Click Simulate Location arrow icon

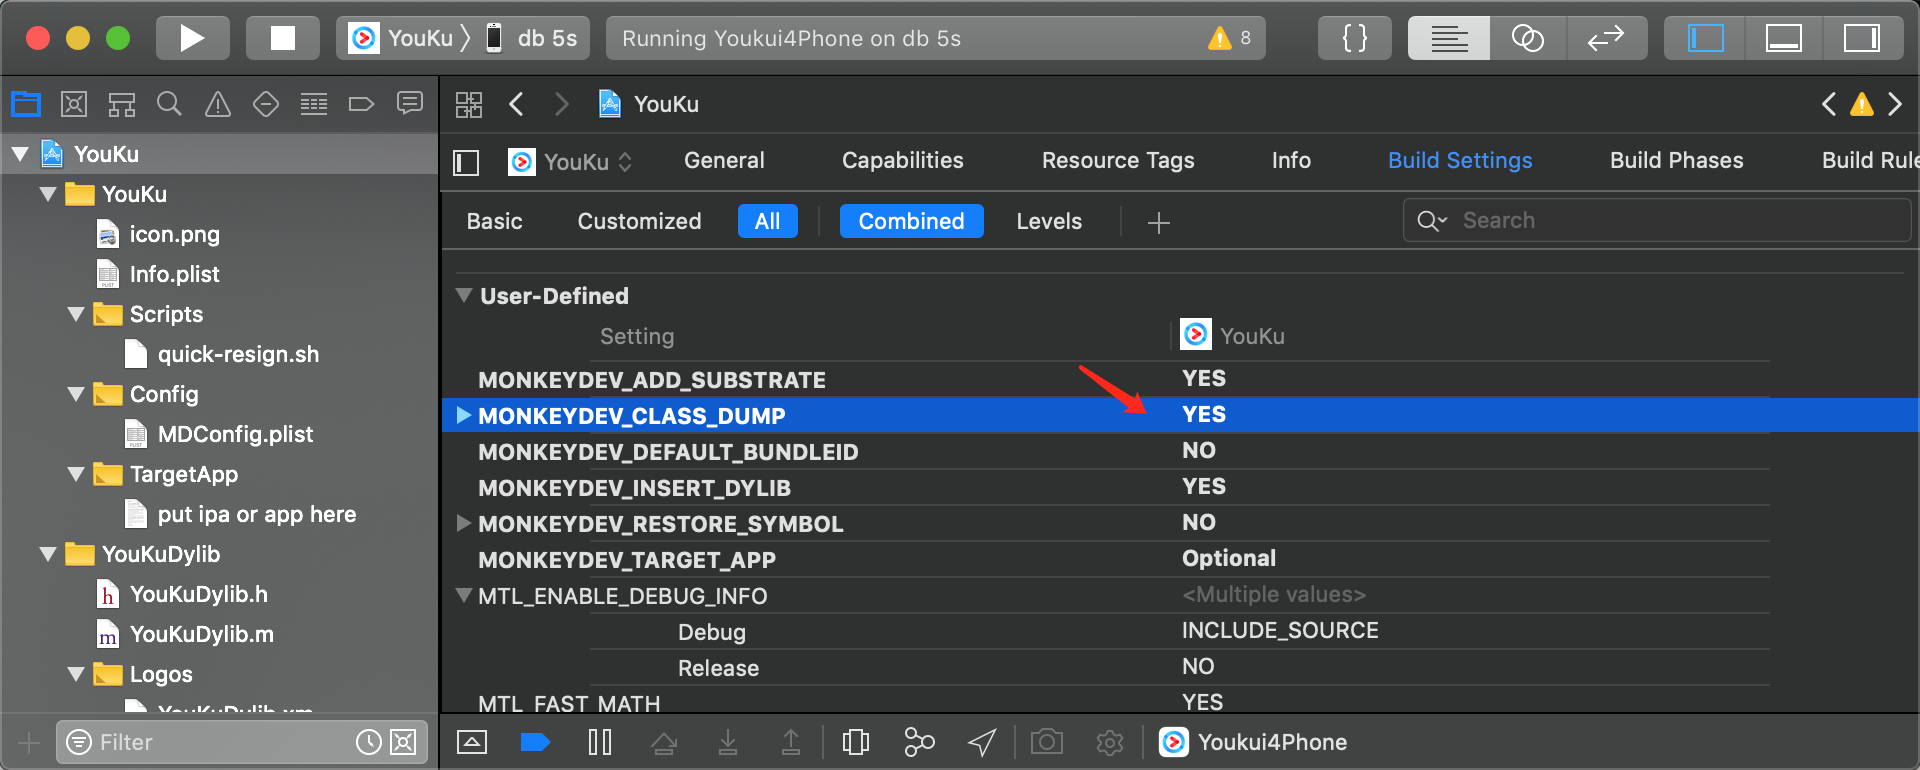[x=982, y=742]
